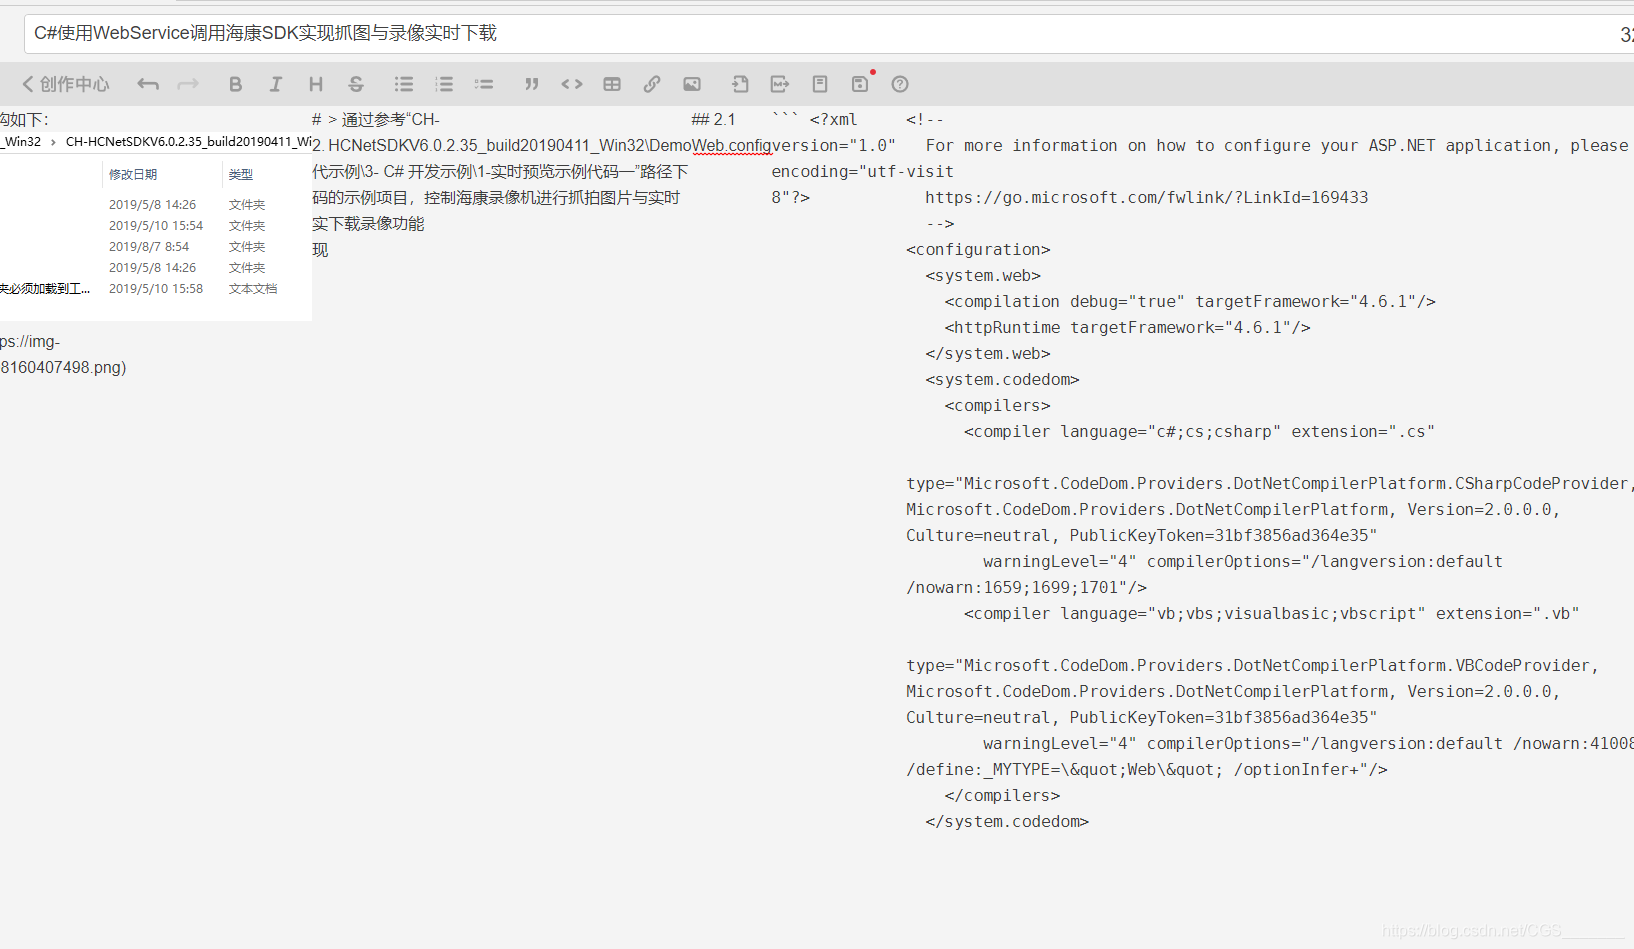This screenshot has width=1634, height=949.
Task: Click the '8160407498.png)' text
Action: click(x=63, y=368)
